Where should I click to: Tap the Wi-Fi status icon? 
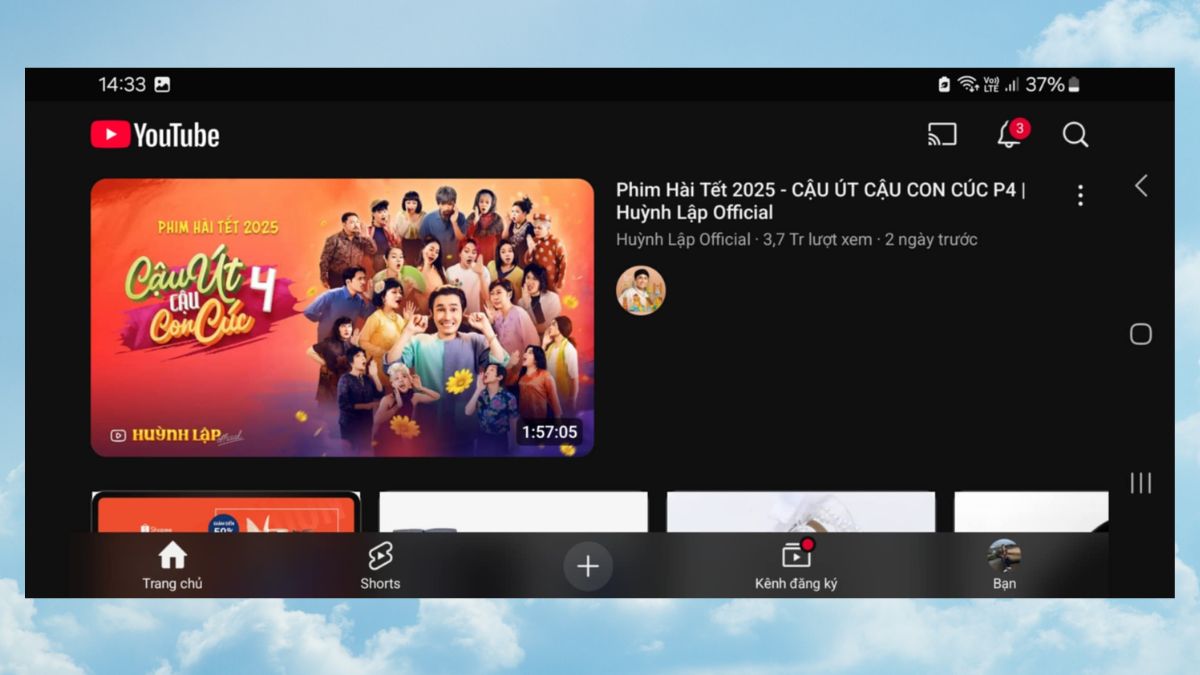pyautogui.click(x=968, y=85)
